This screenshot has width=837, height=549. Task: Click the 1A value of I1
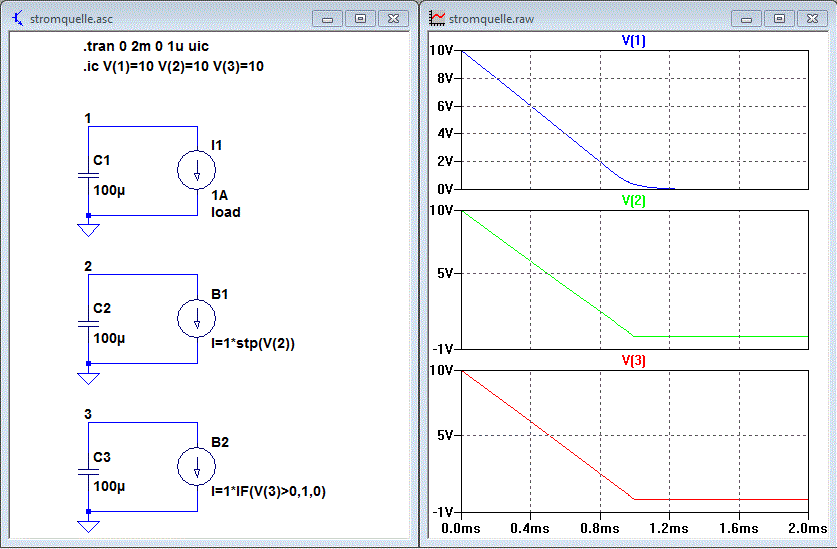point(219,195)
